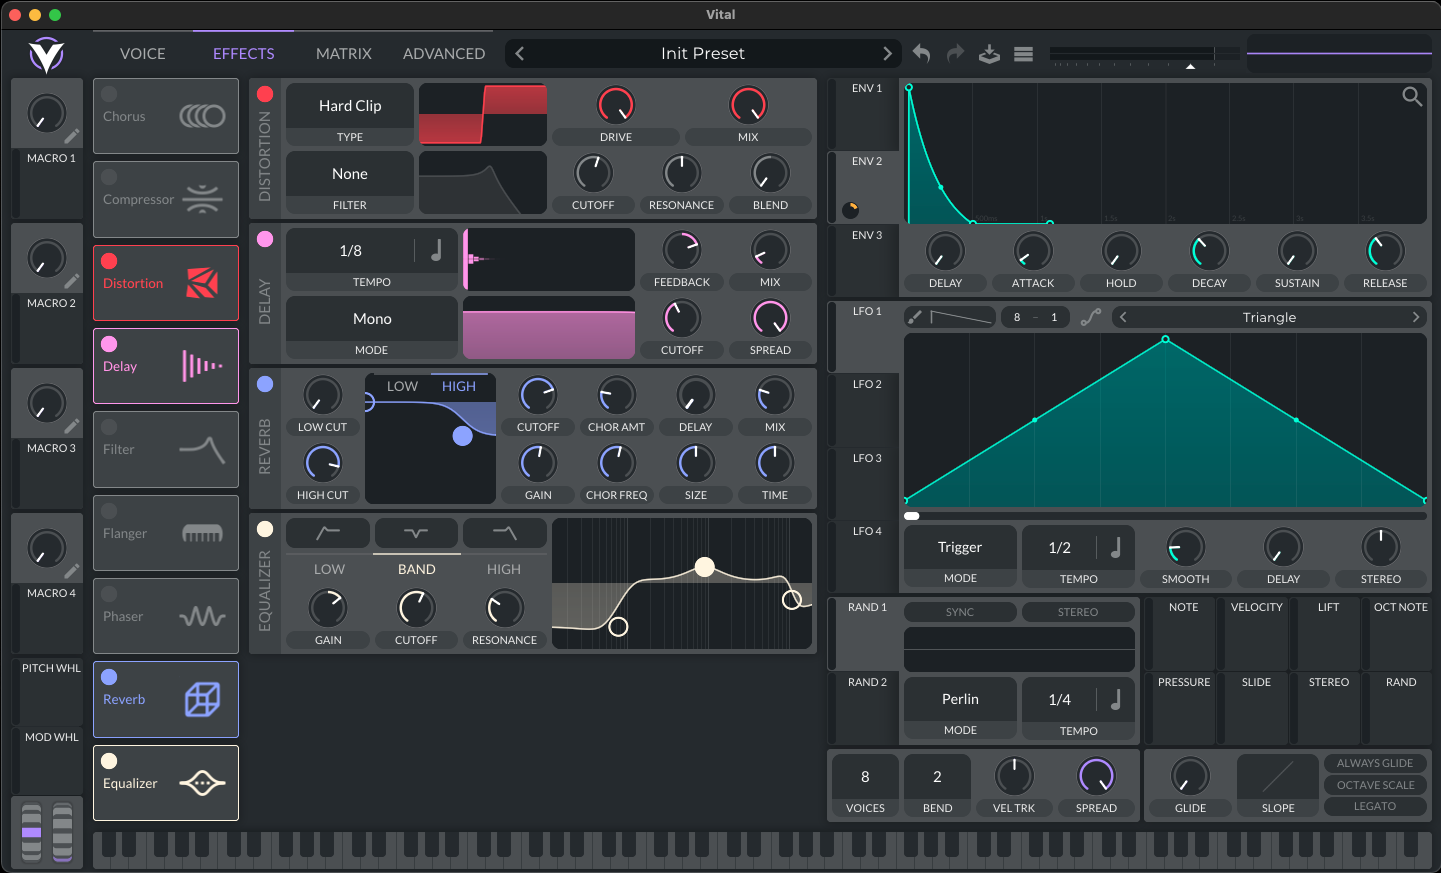Click the VOICES count field
The image size is (1441, 873).
[x=865, y=777]
